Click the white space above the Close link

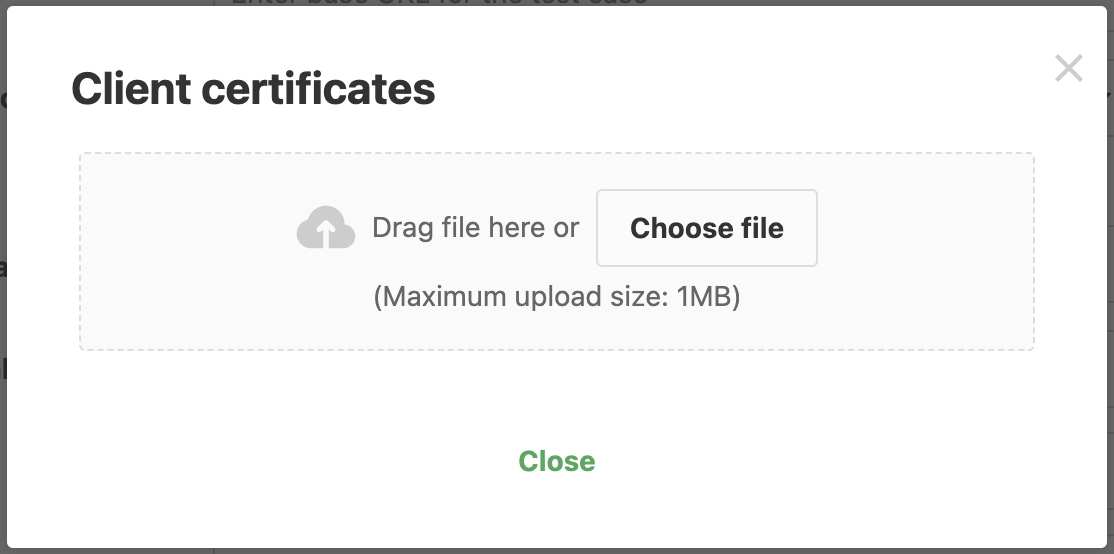tap(556, 398)
